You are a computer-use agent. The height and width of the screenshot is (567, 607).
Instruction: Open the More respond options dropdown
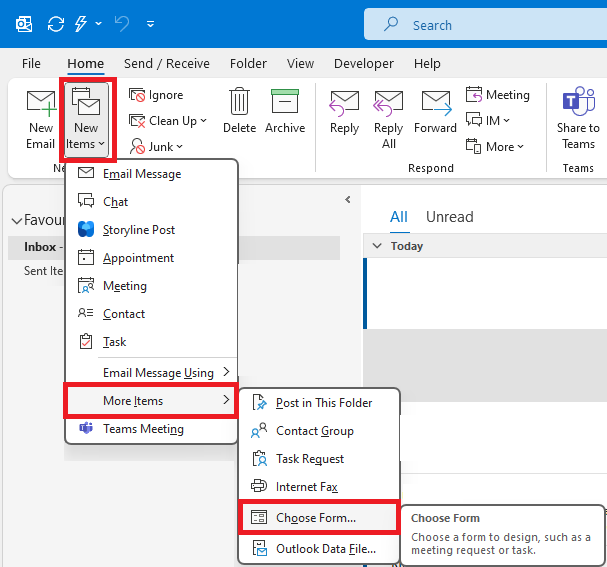click(x=494, y=147)
